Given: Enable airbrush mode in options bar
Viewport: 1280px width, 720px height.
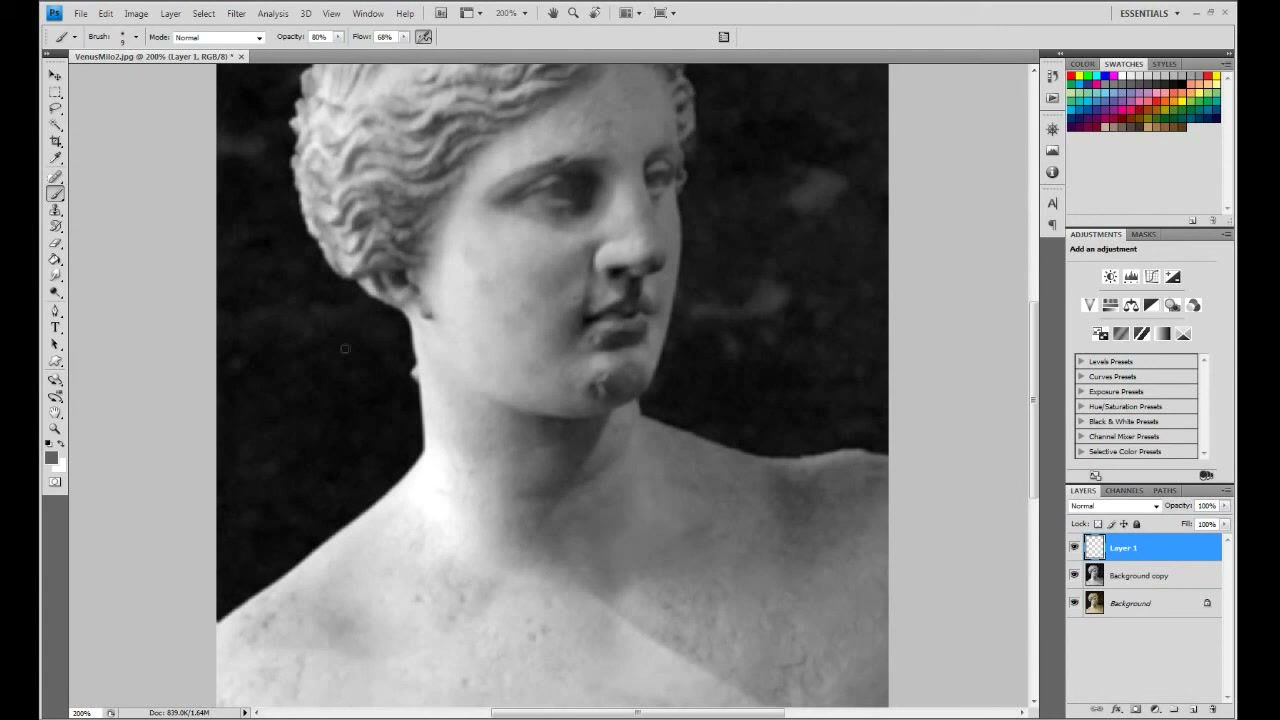Looking at the screenshot, I should (x=424, y=37).
